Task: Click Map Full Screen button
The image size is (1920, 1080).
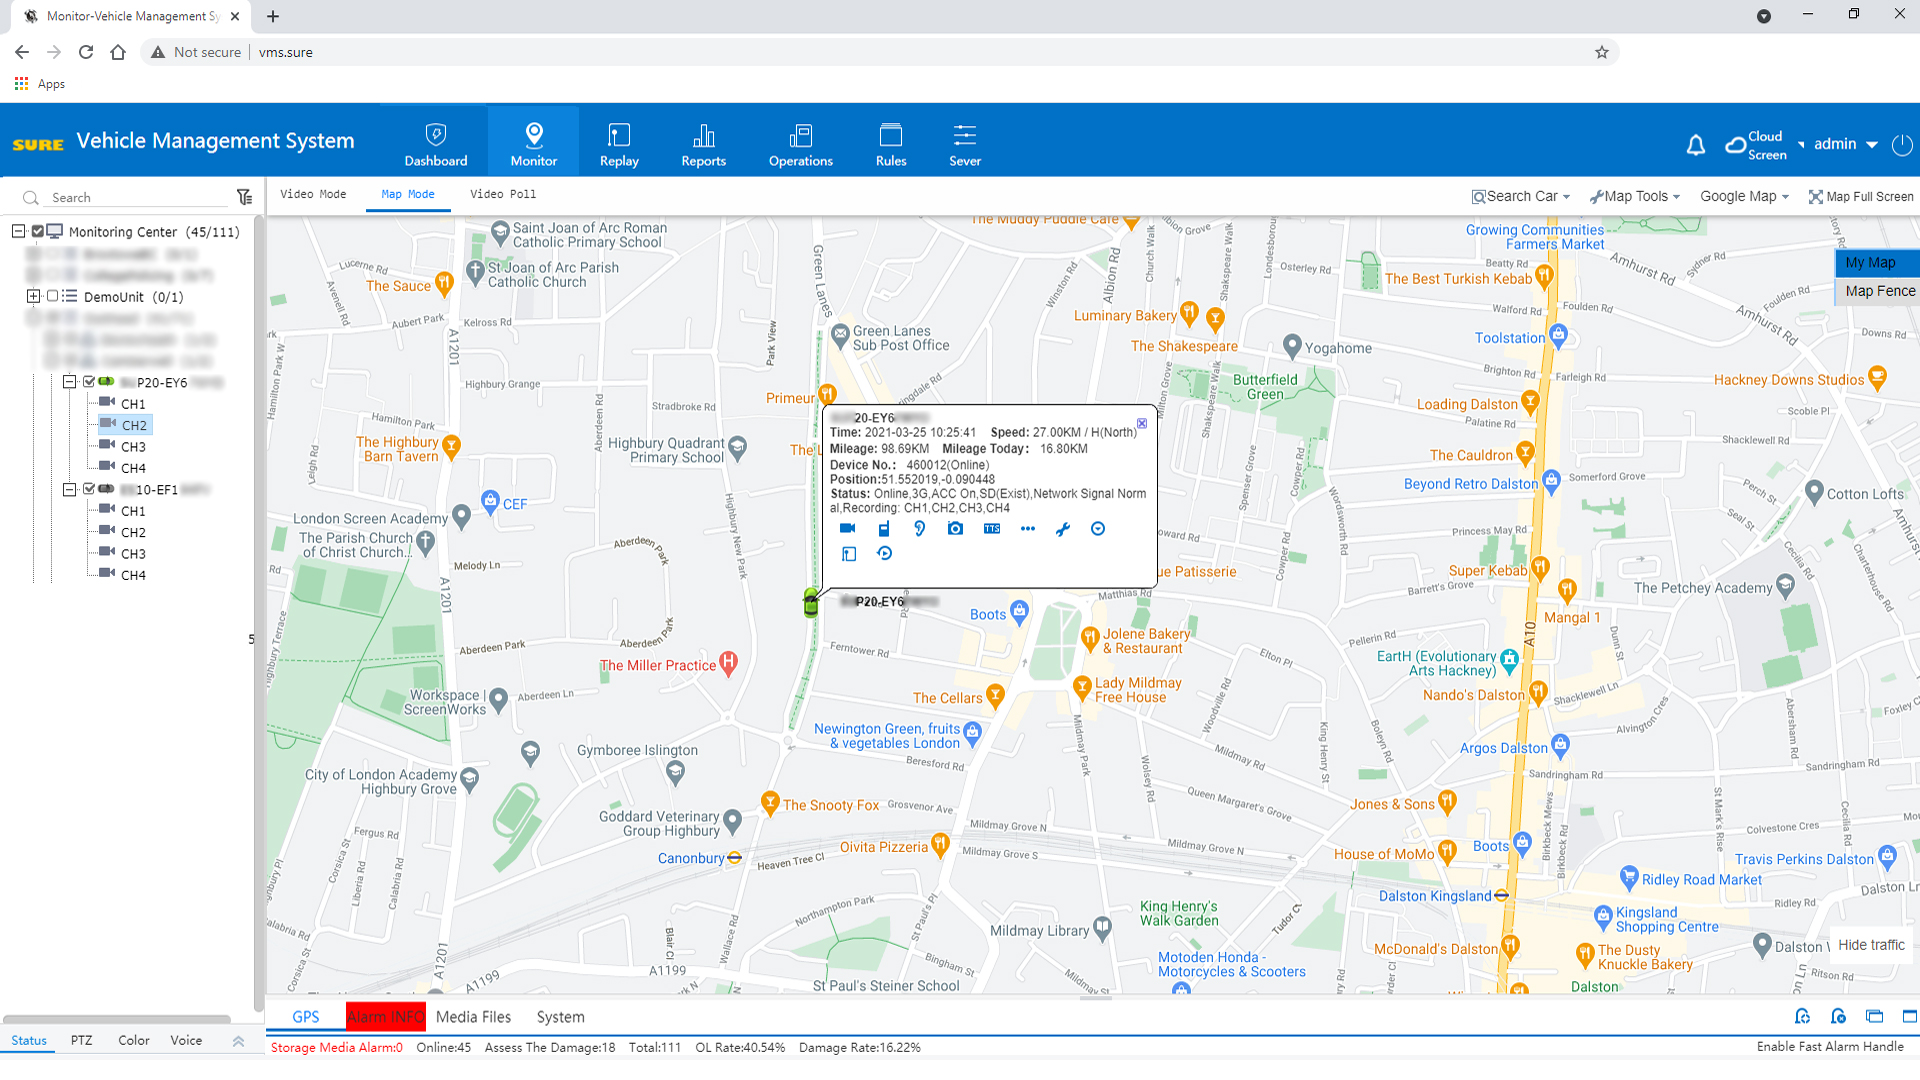Action: pyautogui.click(x=1861, y=196)
